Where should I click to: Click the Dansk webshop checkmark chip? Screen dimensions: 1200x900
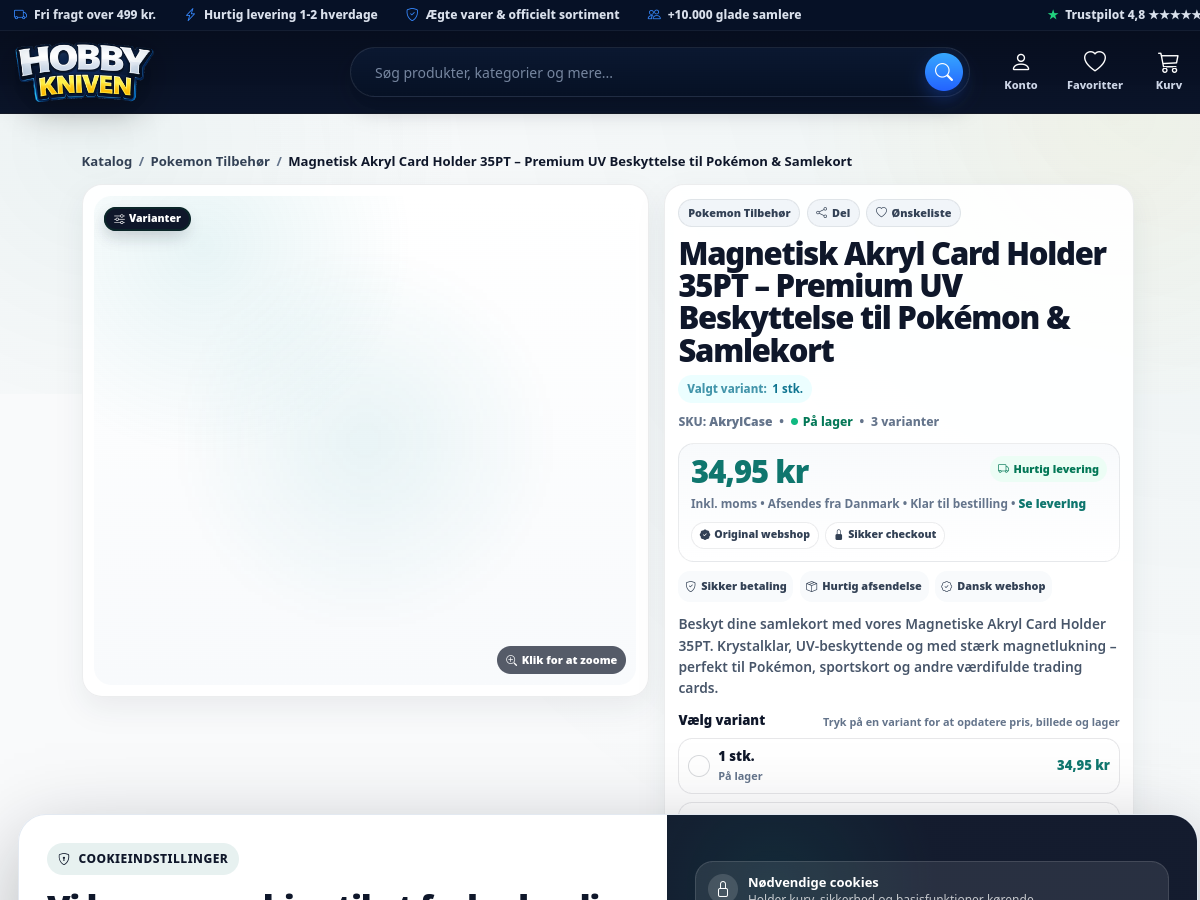993,587
